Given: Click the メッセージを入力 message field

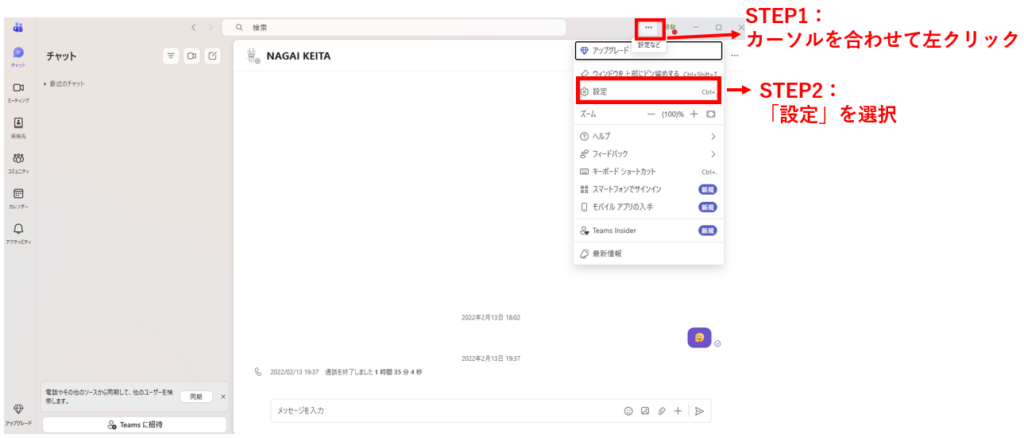Looking at the screenshot, I should pos(440,411).
